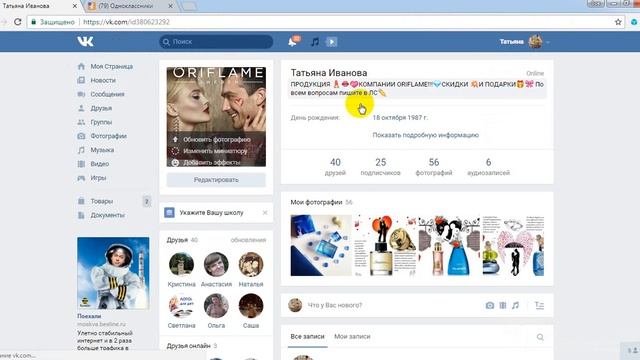The width and height of the screenshot is (640, 360).
Task: Reload the page with refresh icon
Action: pyautogui.click(x=18, y=22)
